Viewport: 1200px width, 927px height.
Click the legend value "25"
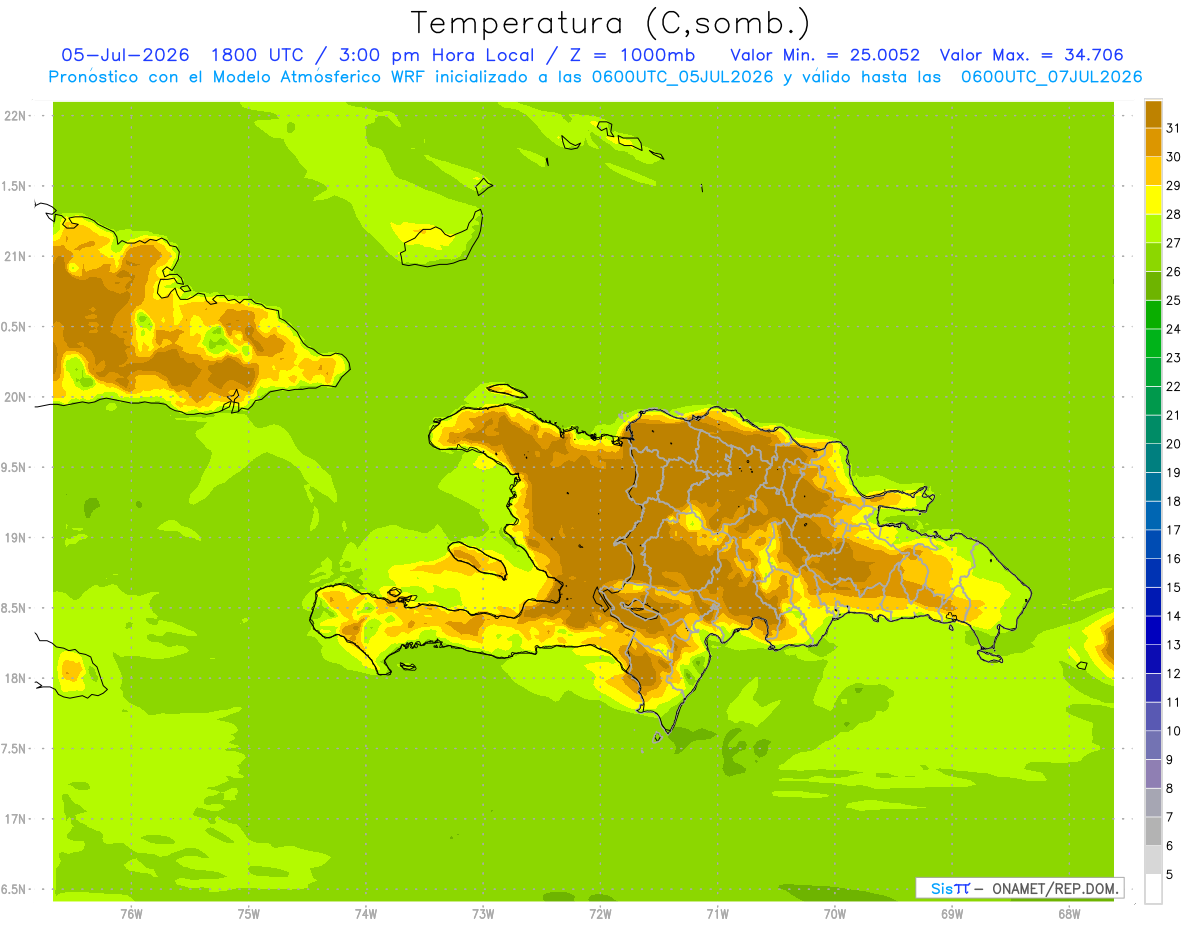pos(1173,300)
